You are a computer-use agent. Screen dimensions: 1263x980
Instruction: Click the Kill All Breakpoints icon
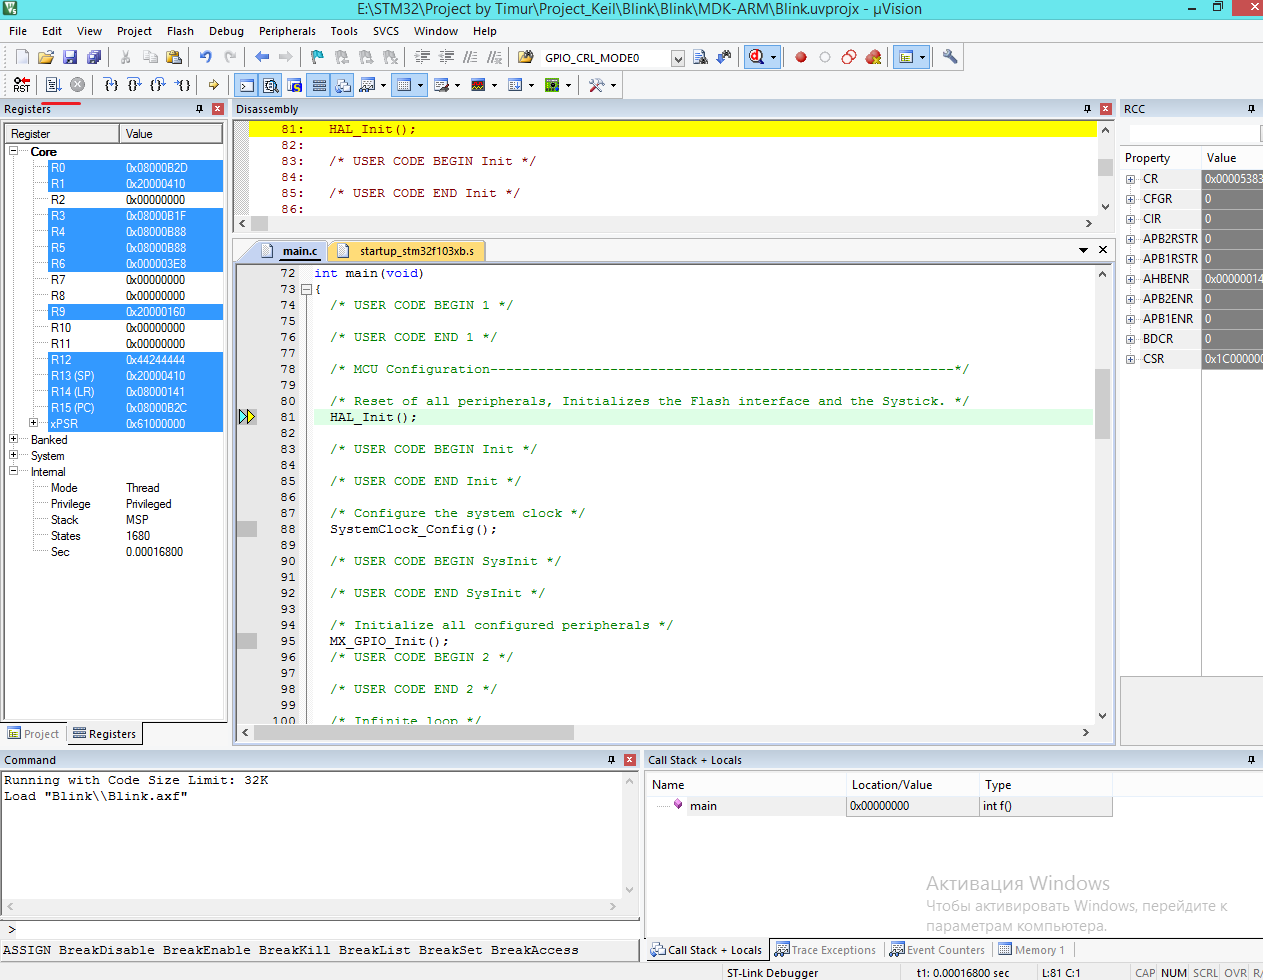(x=873, y=57)
